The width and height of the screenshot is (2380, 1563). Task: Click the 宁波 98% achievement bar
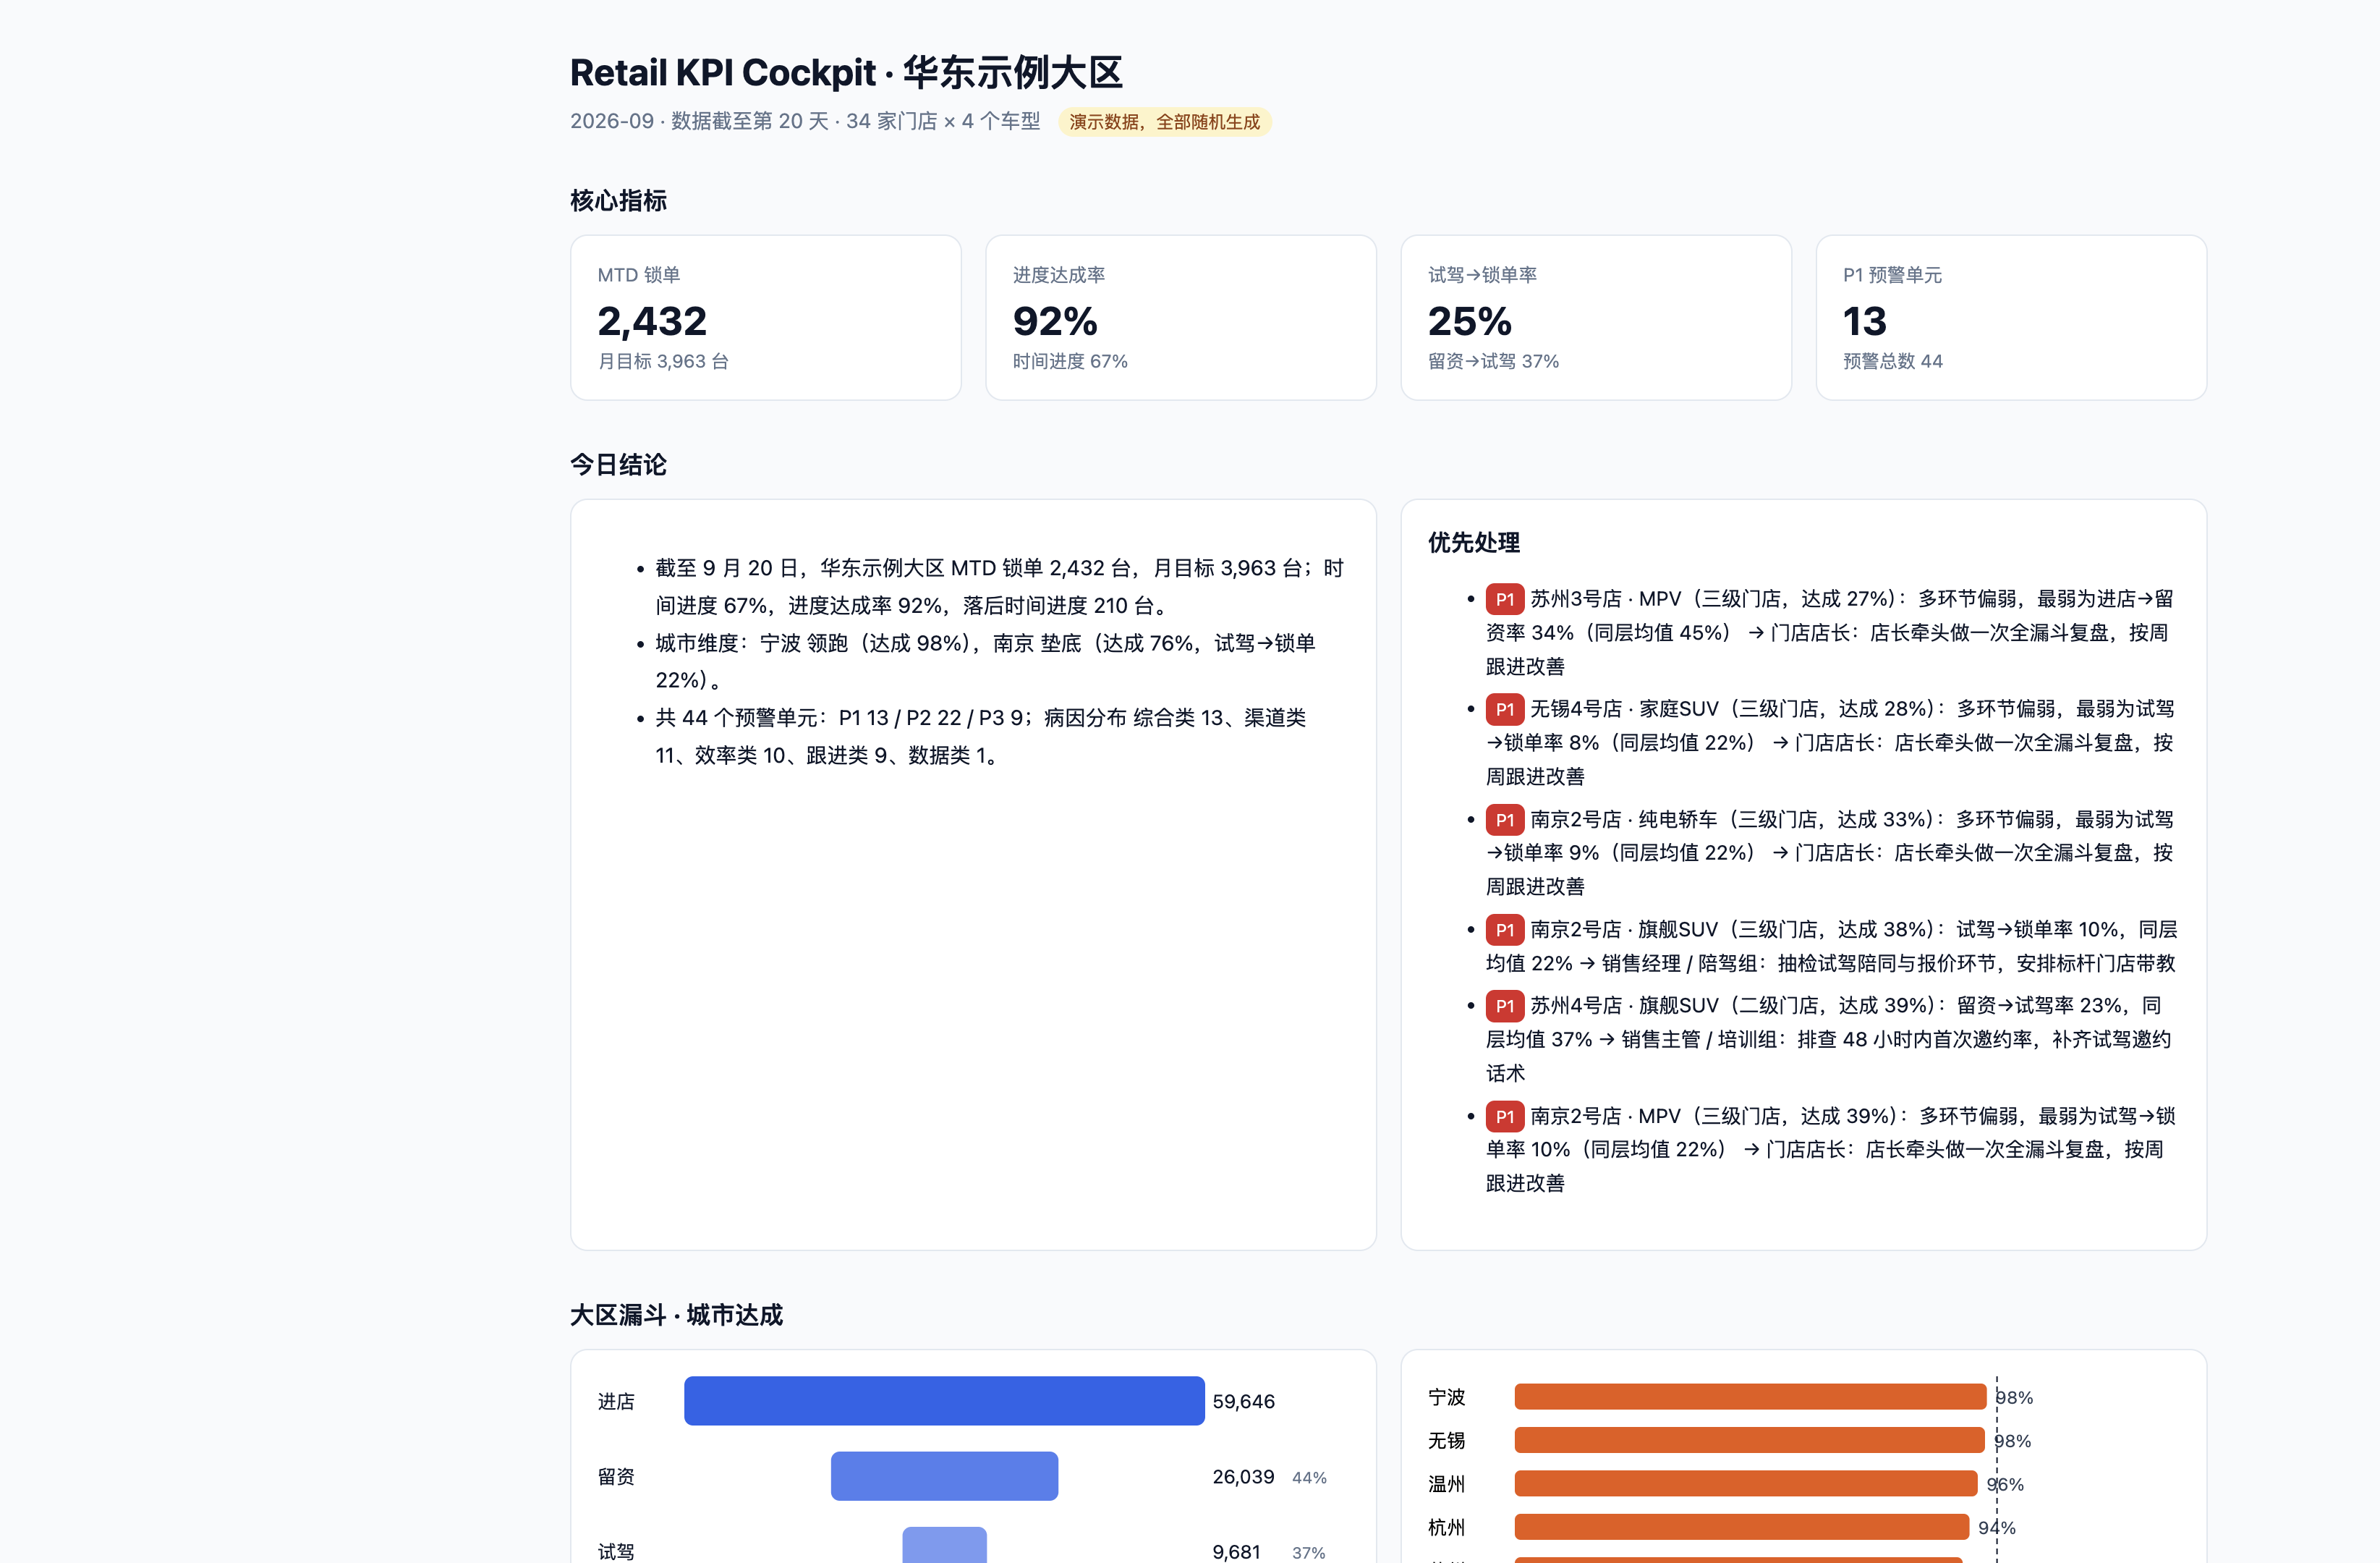coord(1750,1397)
